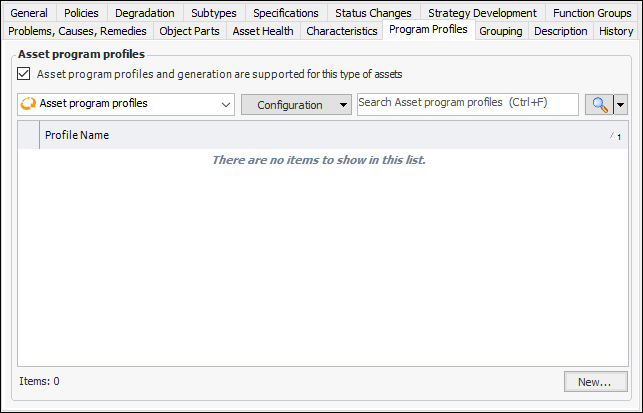Image resolution: width=643 pixels, height=413 pixels.
Task: Expand the Configuration dropdown button
Action: click(344, 105)
